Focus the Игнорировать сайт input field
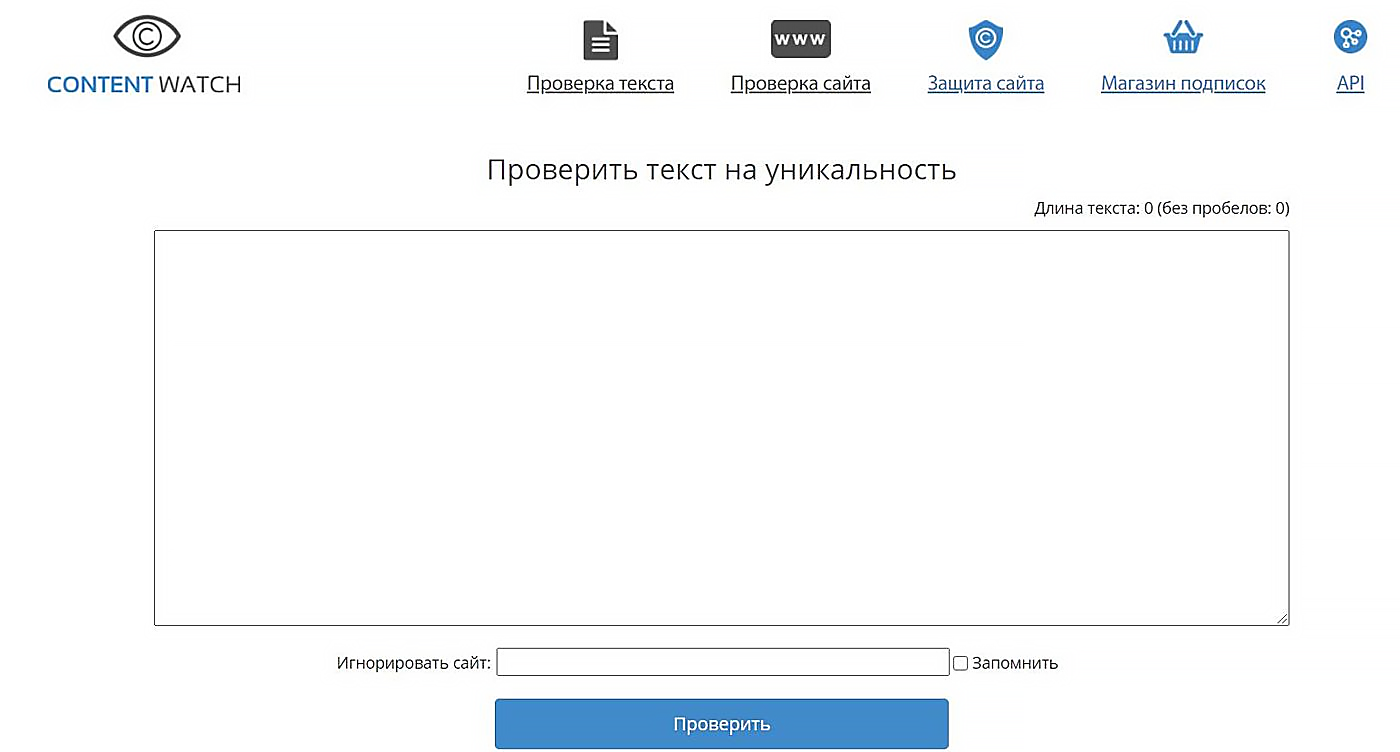The image size is (1400, 752). tap(723, 662)
